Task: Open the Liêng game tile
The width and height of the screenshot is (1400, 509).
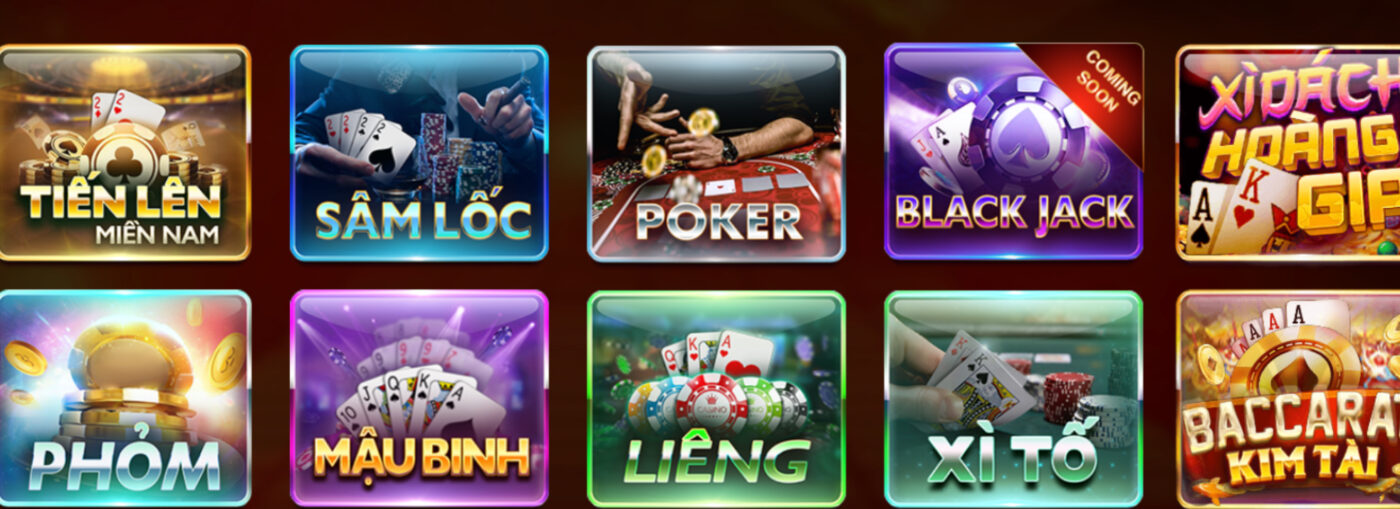Action: [716, 398]
